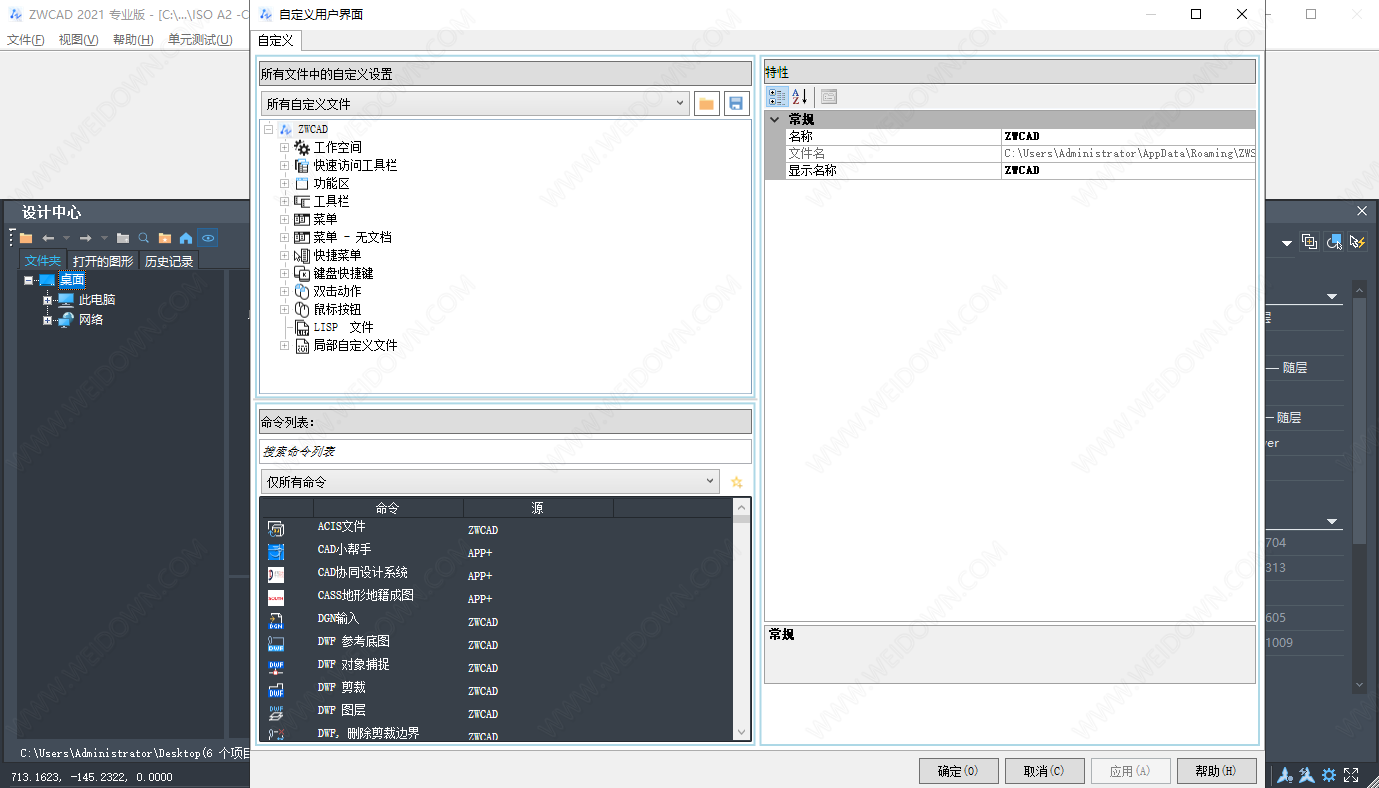Click the settings gear in status bar
Screen dimensions: 1379x788
click(1329, 775)
